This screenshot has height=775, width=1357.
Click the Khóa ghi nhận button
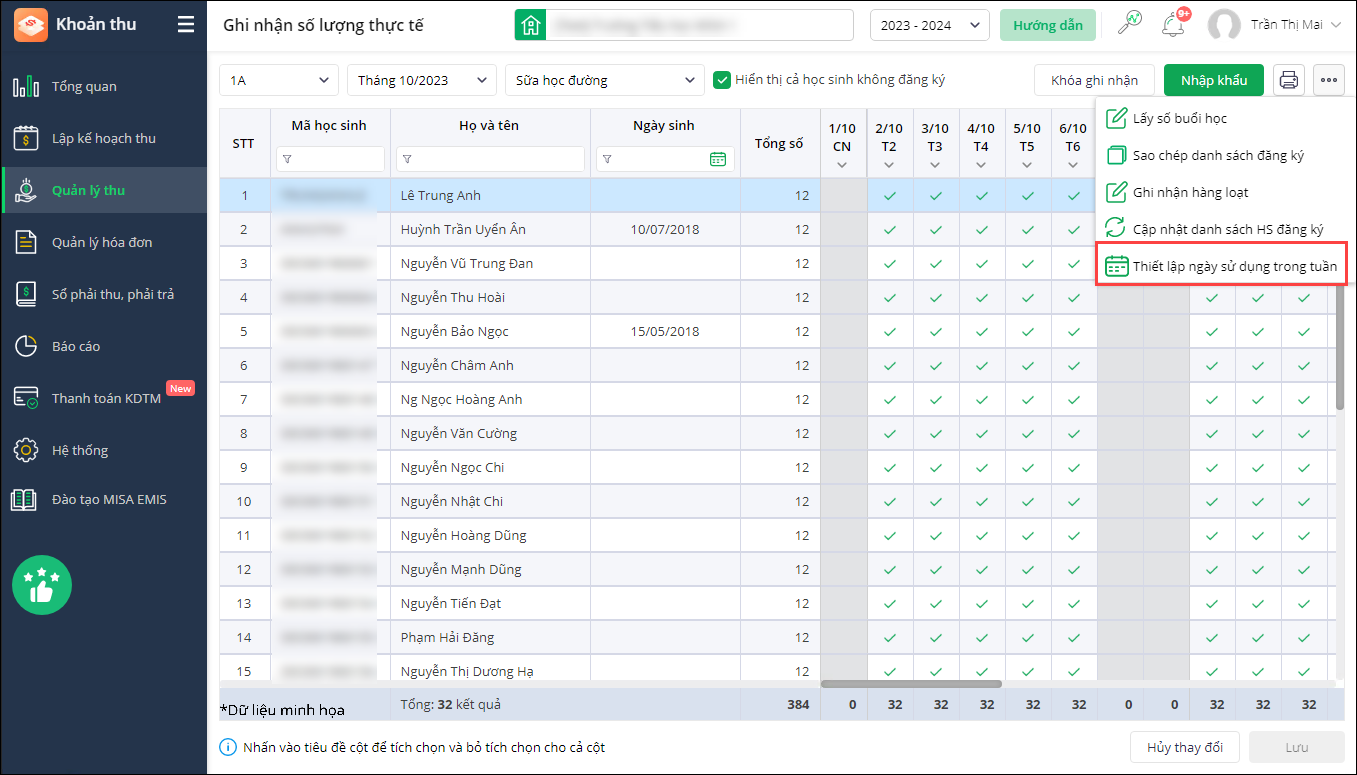[1094, 80]
